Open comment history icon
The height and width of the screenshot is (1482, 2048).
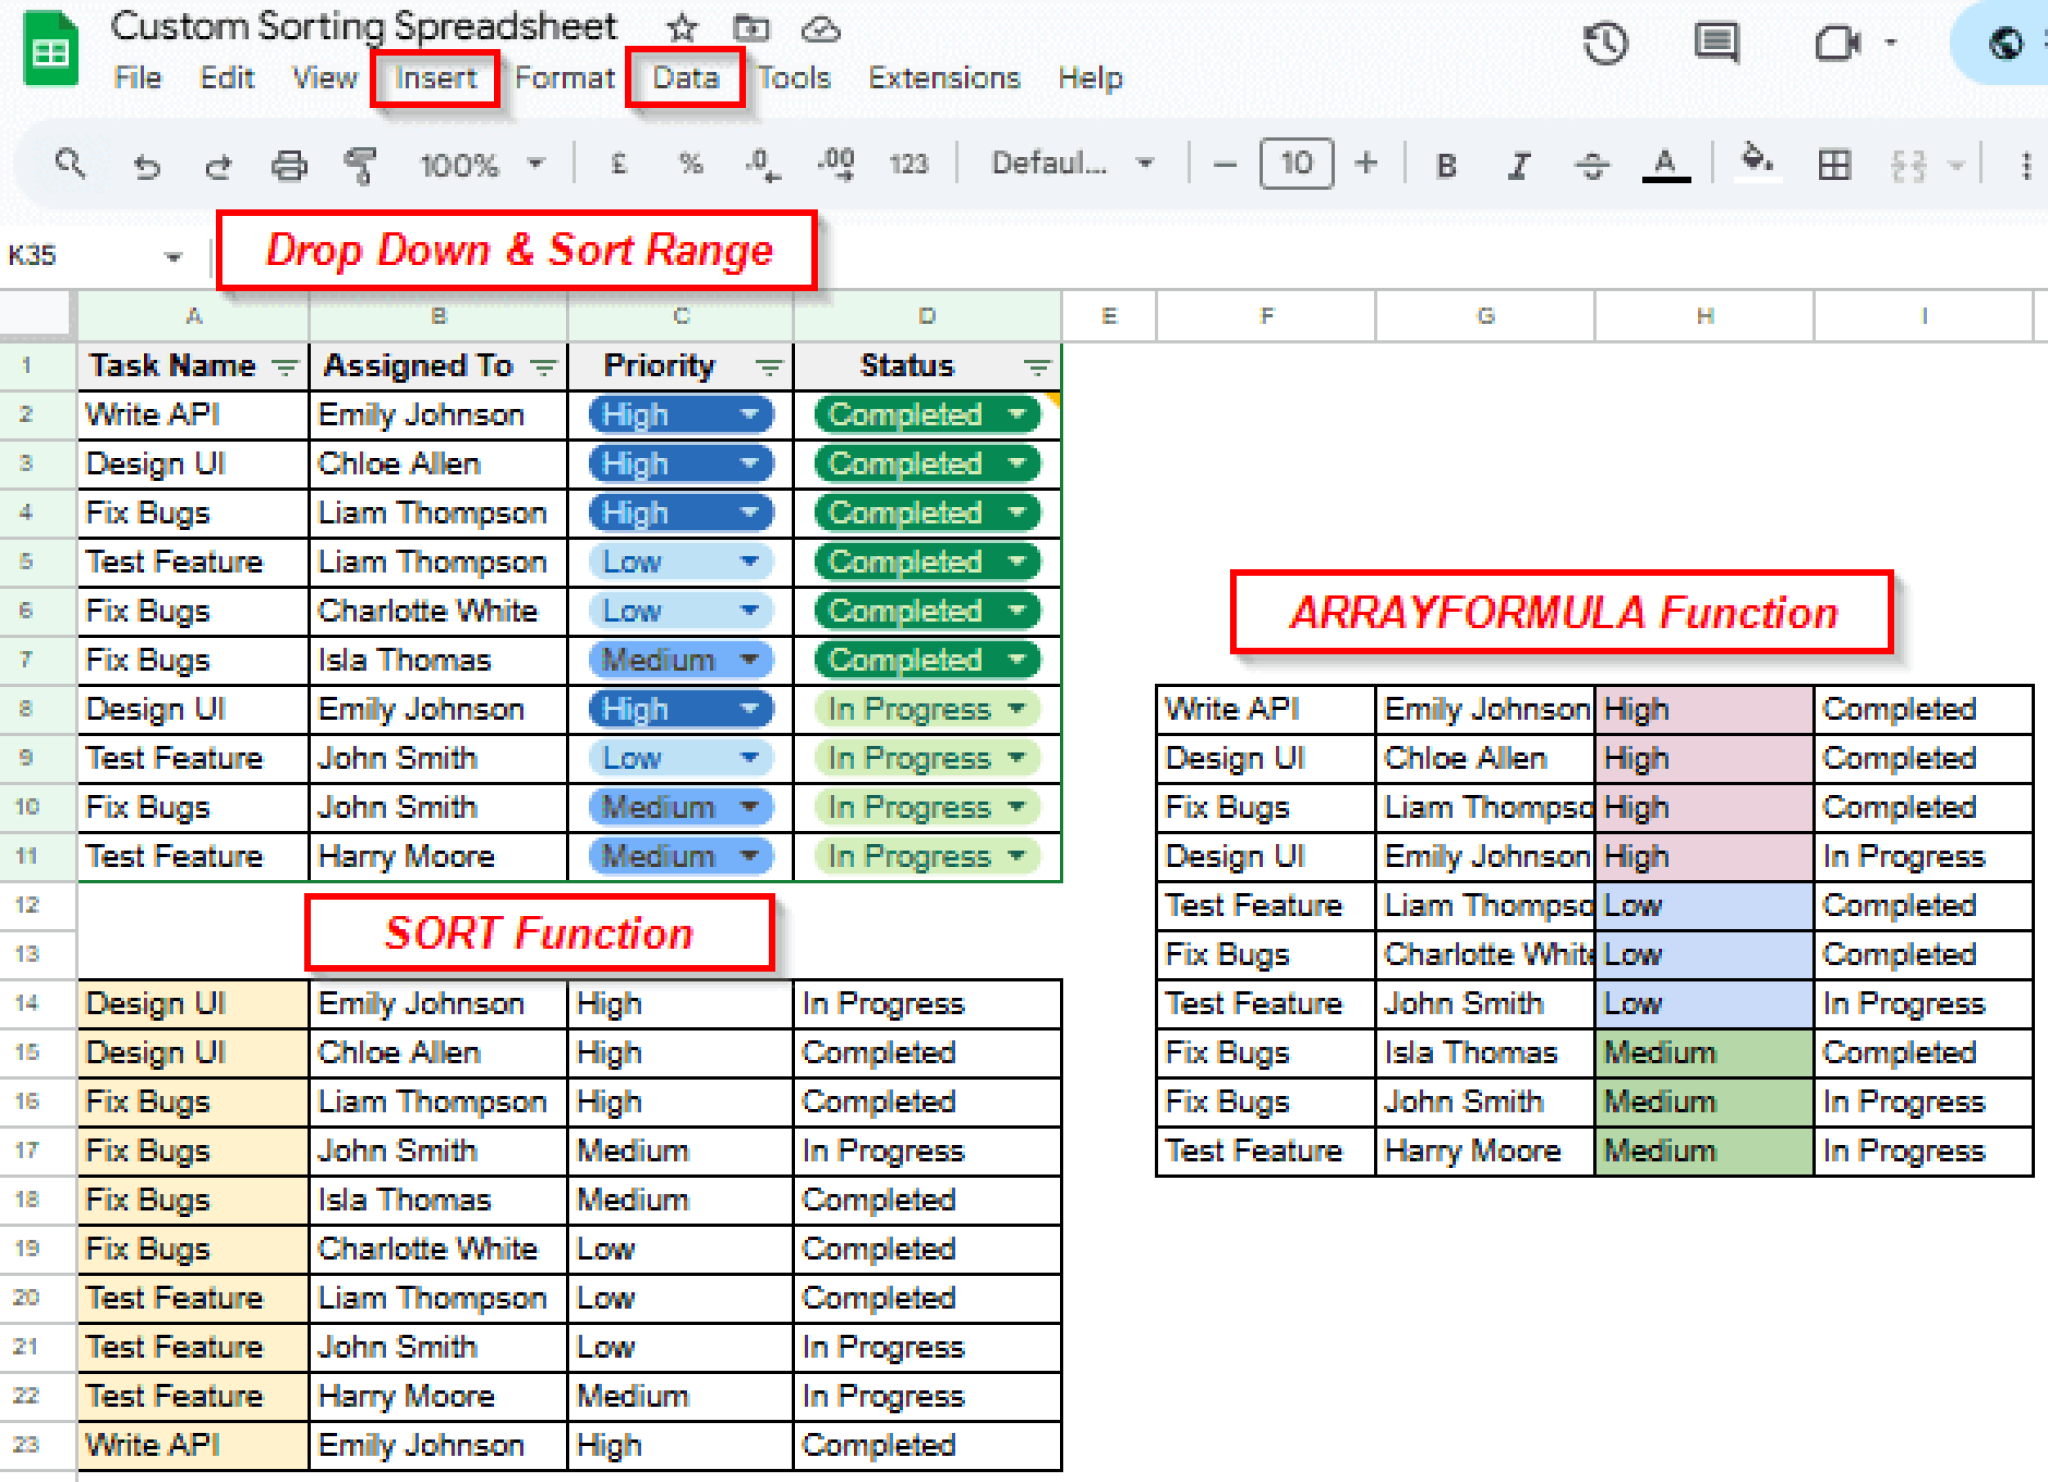click(1716, 43)
